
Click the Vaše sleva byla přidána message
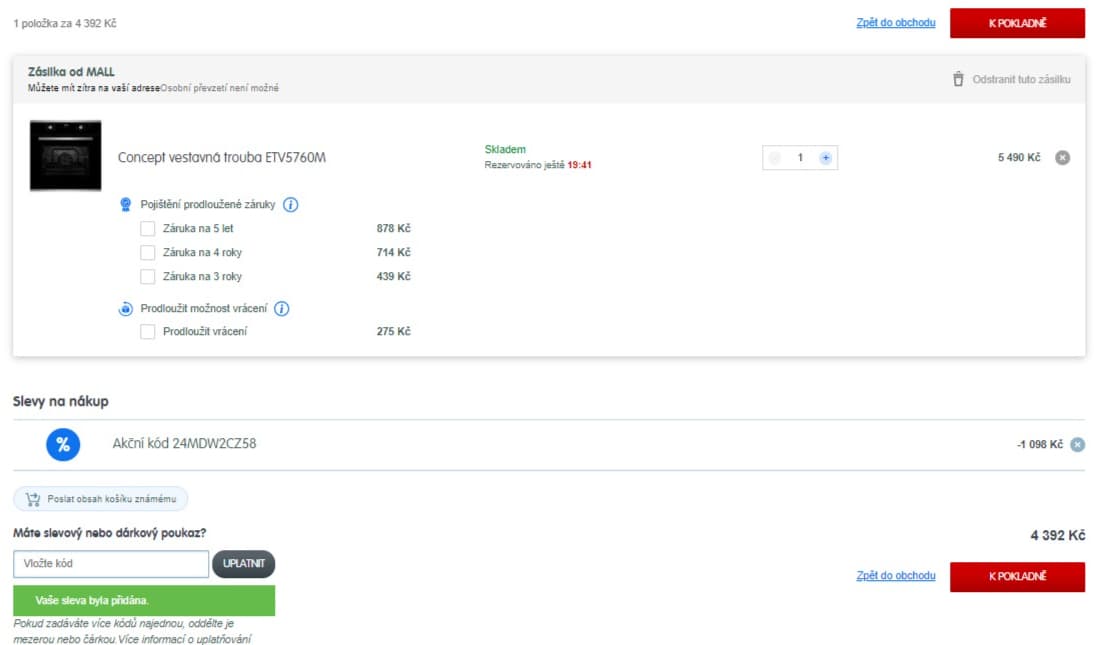92,601
